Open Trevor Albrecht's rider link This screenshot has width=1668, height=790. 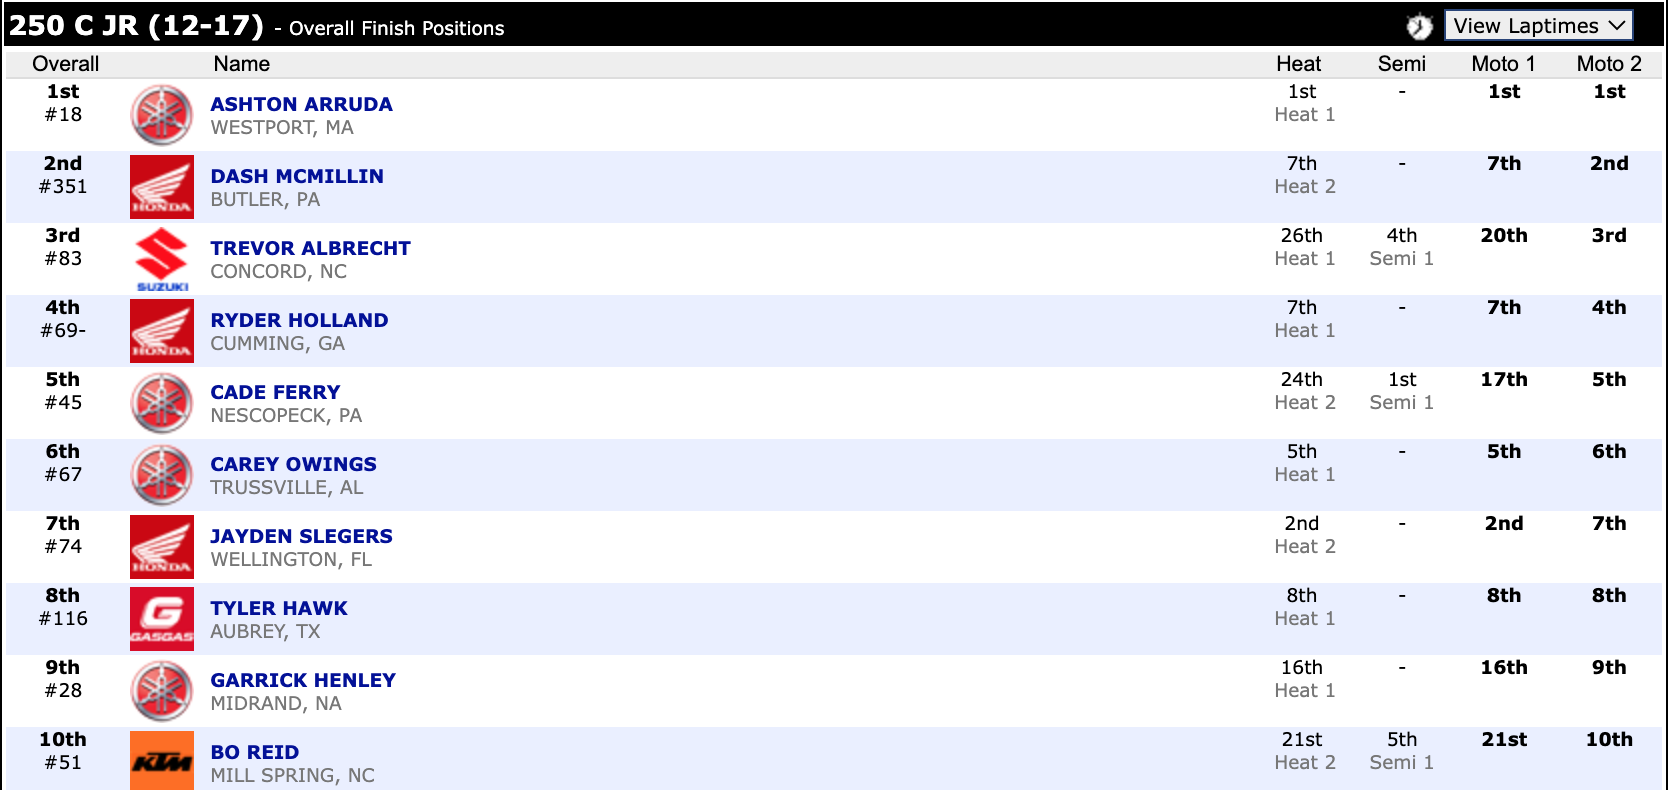click(310, 248)
